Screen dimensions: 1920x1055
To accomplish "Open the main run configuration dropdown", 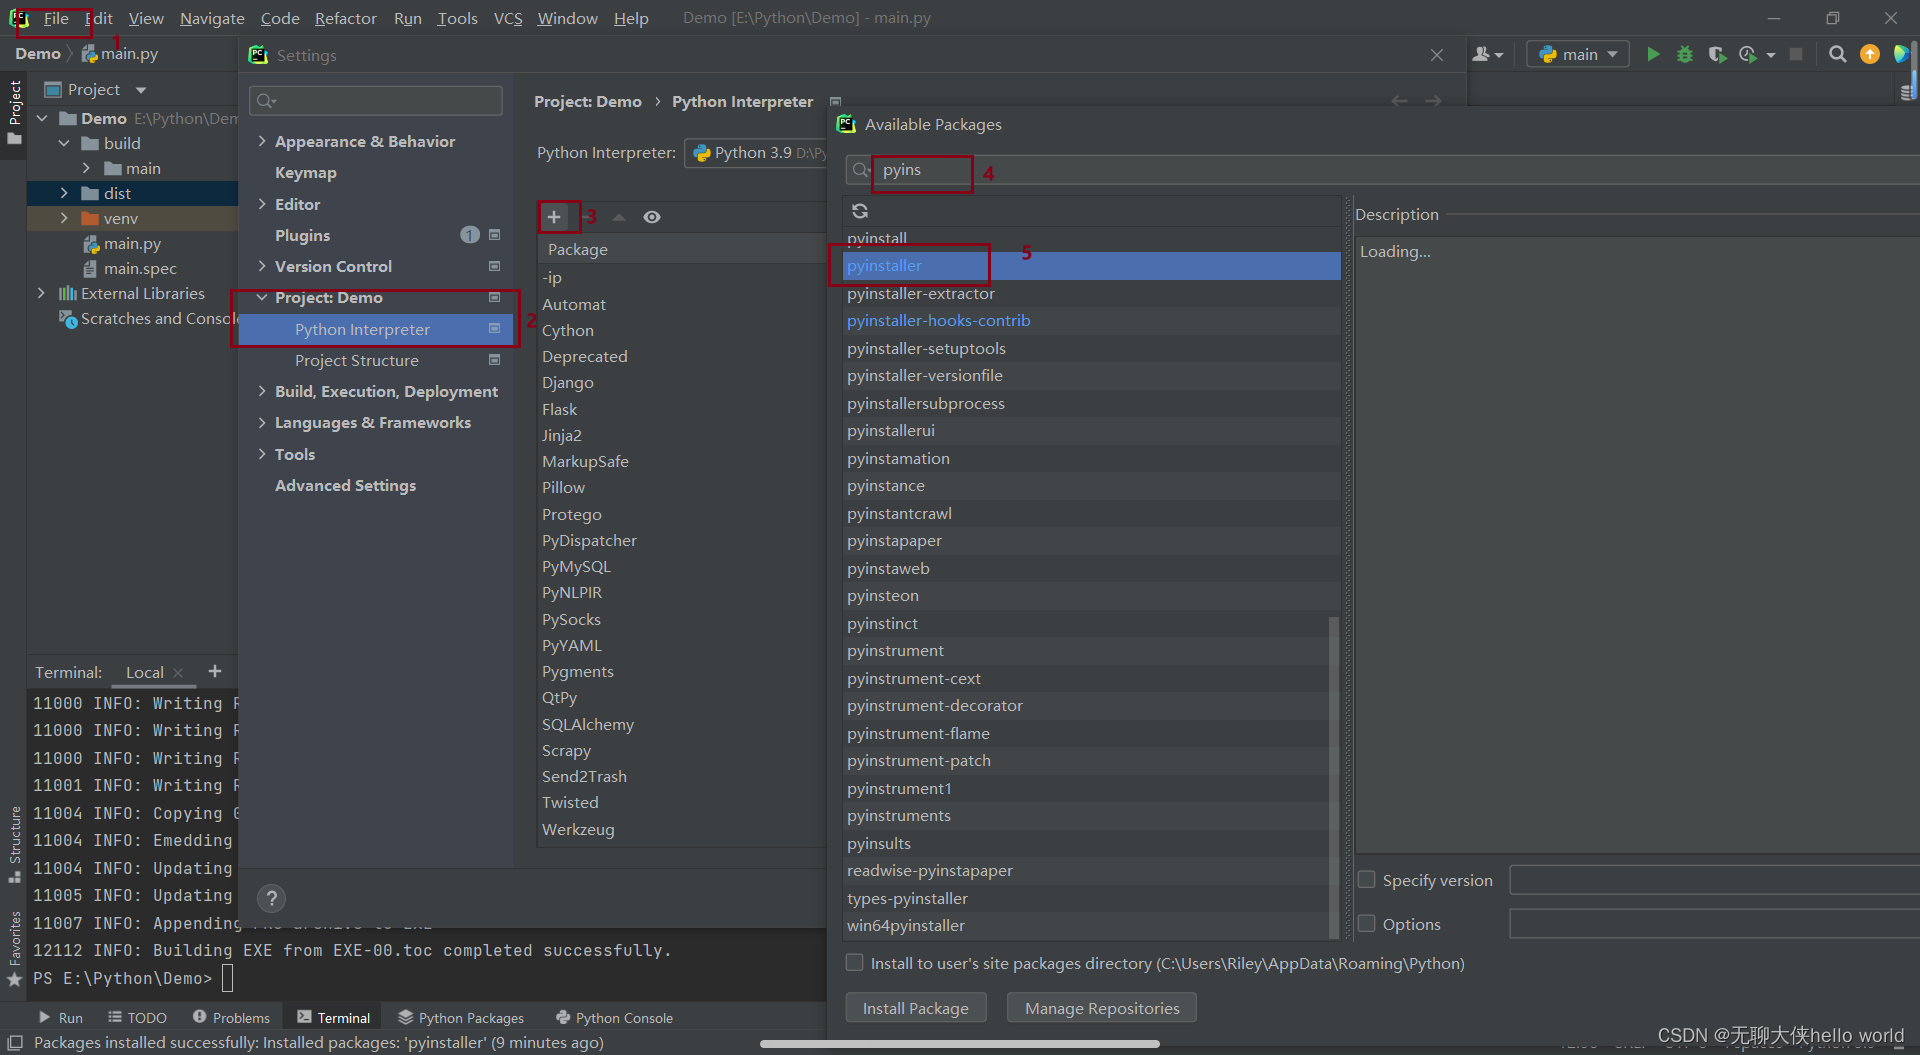I will click(x=1578, y=54).
